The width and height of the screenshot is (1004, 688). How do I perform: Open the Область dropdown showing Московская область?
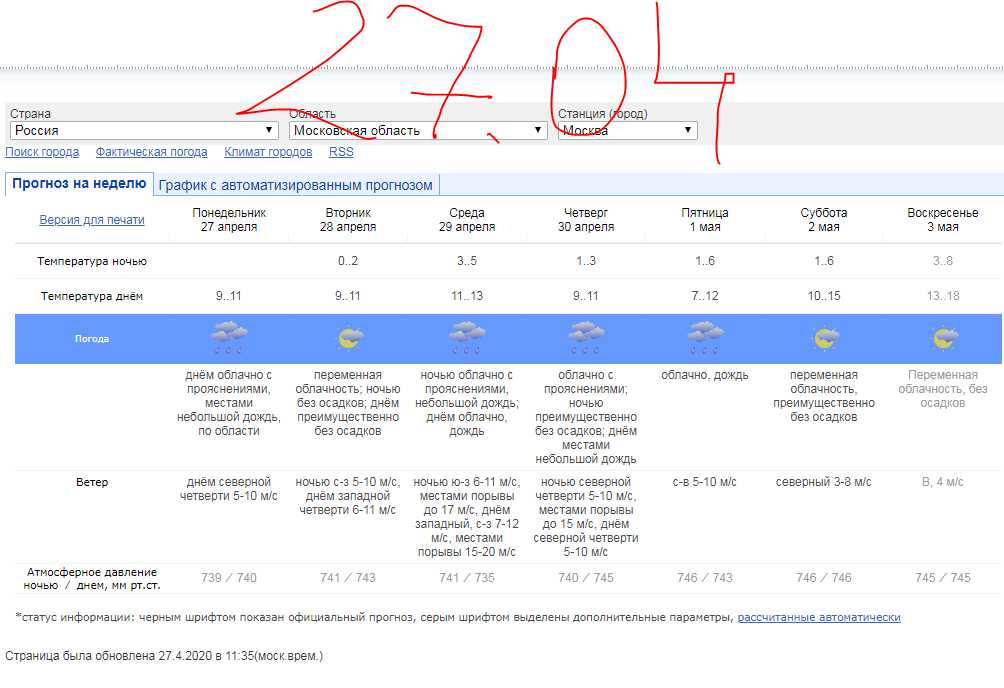419,130
